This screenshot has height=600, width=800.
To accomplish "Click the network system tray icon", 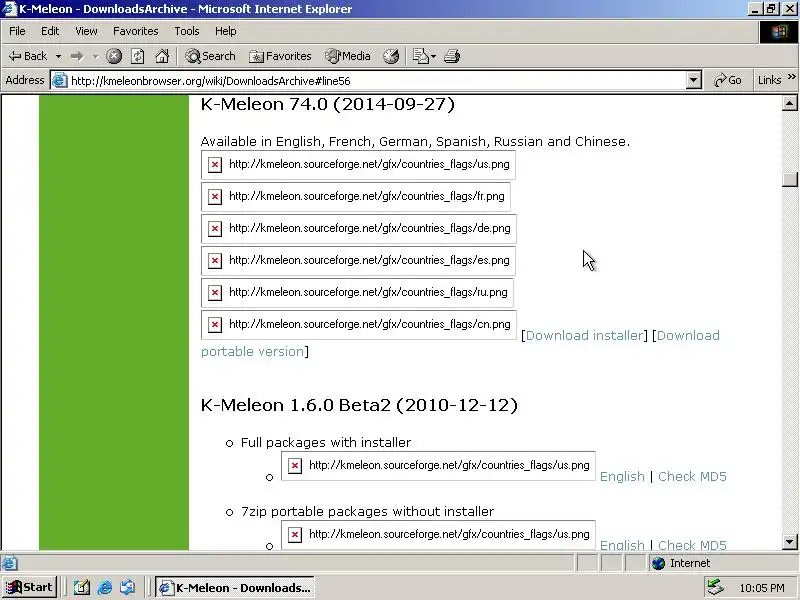I will [715, 588].
